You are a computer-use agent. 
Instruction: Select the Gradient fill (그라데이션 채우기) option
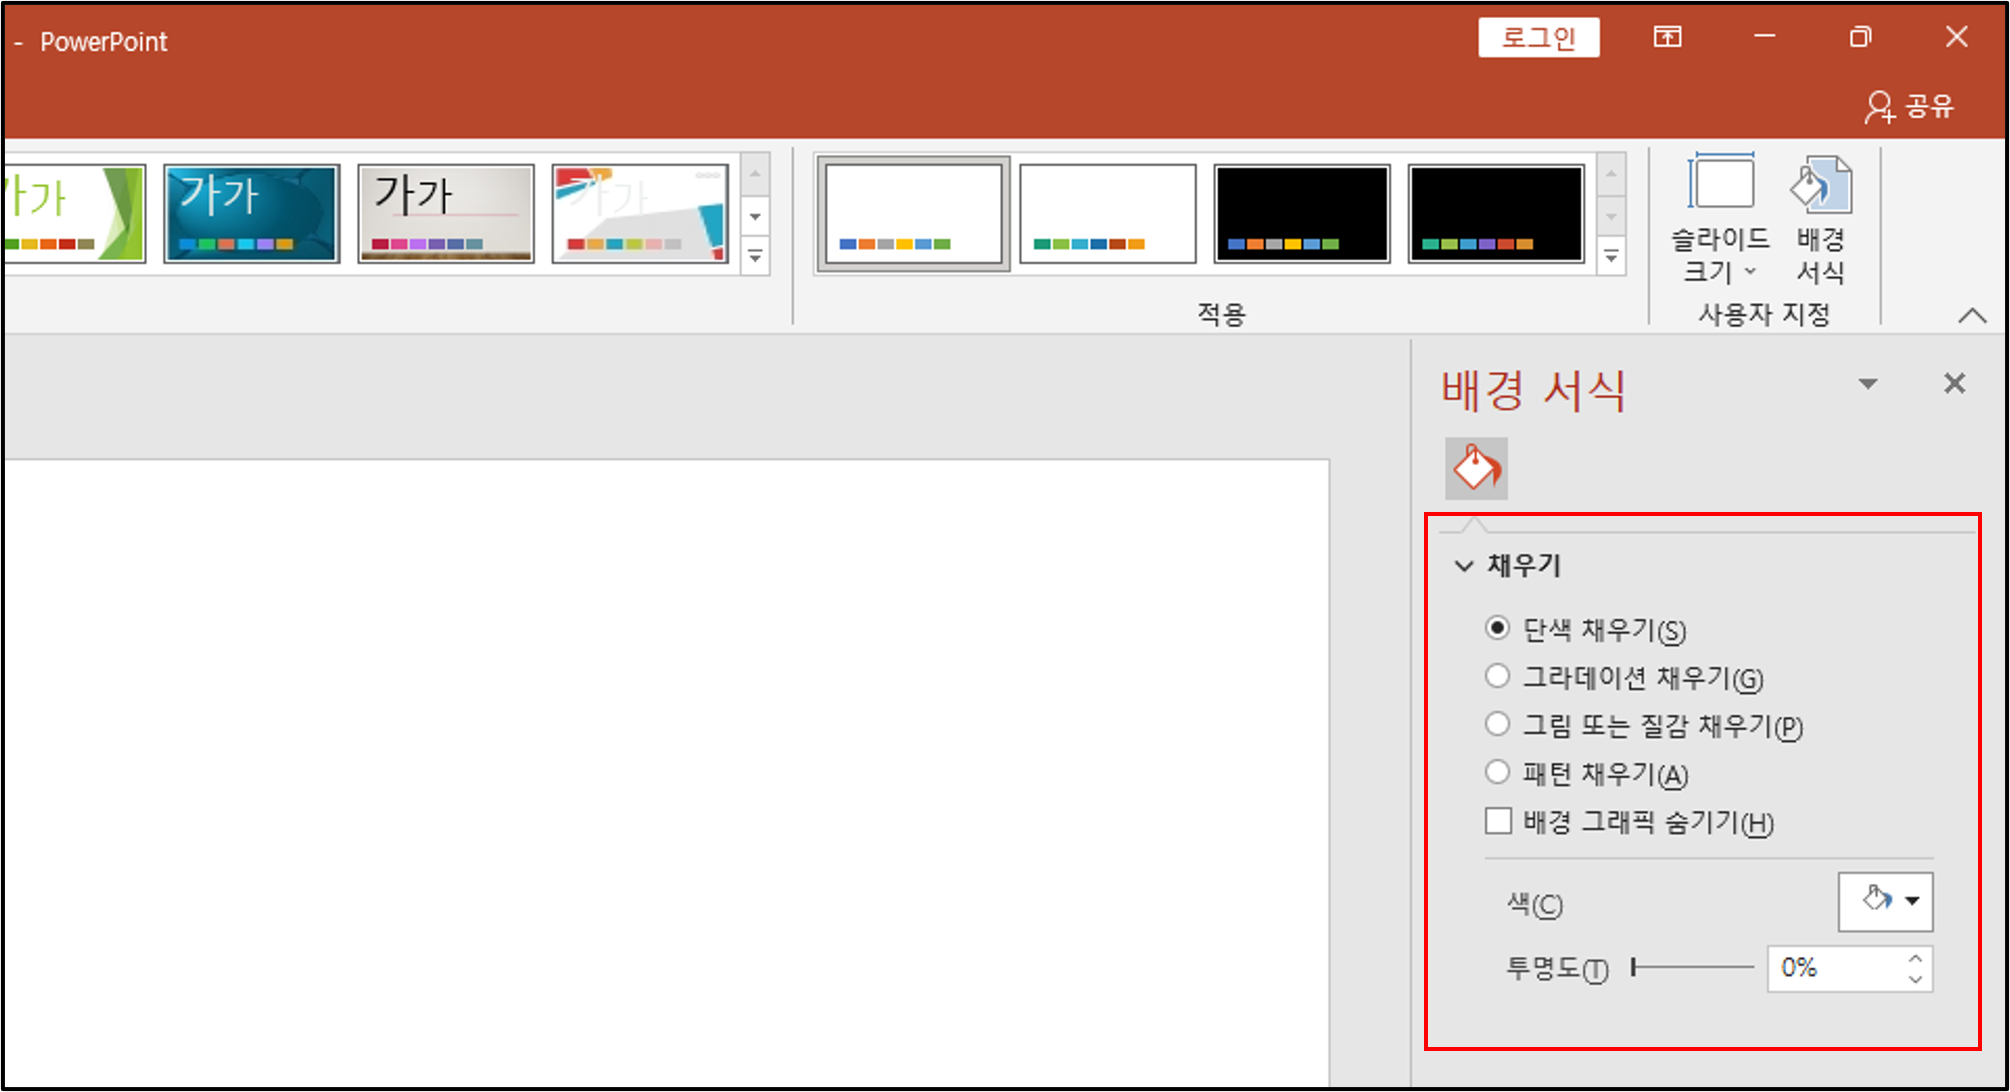pyautogui.click(x=1497, y=676)
